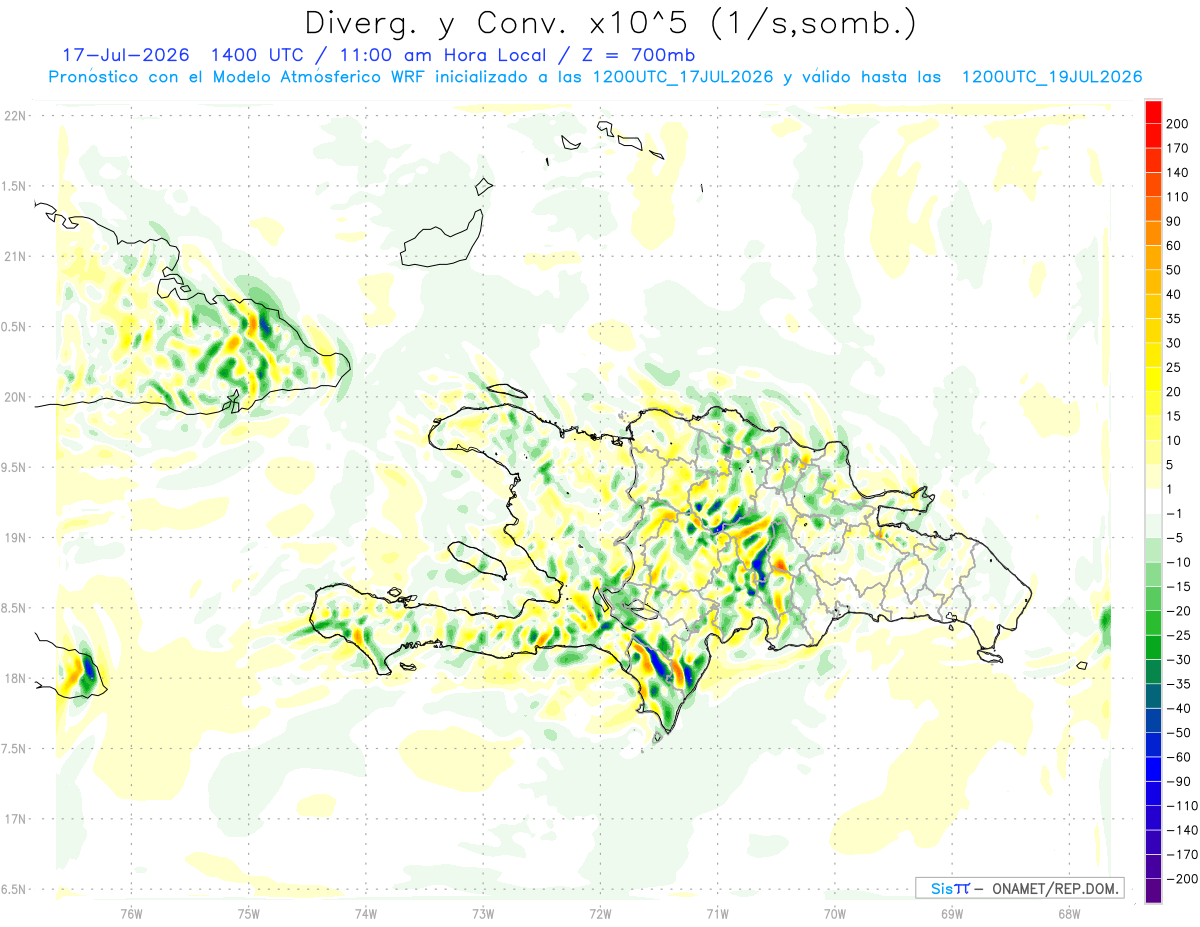The height and width of the screenshot is (927, 1200).
Task: Click the 72W longitude axis label
Action: 600,913
